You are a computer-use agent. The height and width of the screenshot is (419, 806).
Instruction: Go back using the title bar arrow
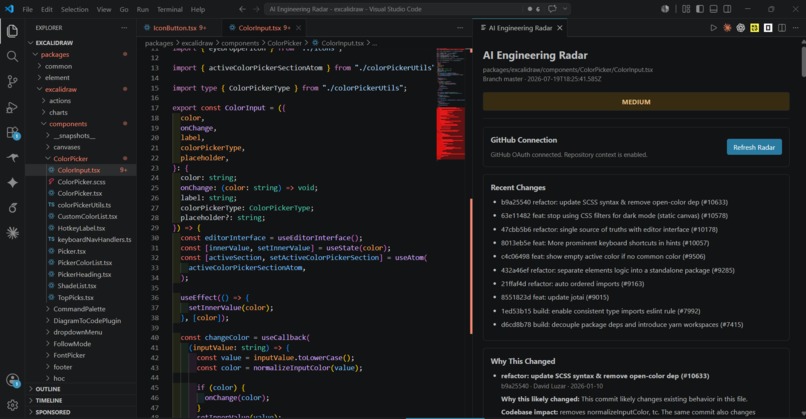242,9
